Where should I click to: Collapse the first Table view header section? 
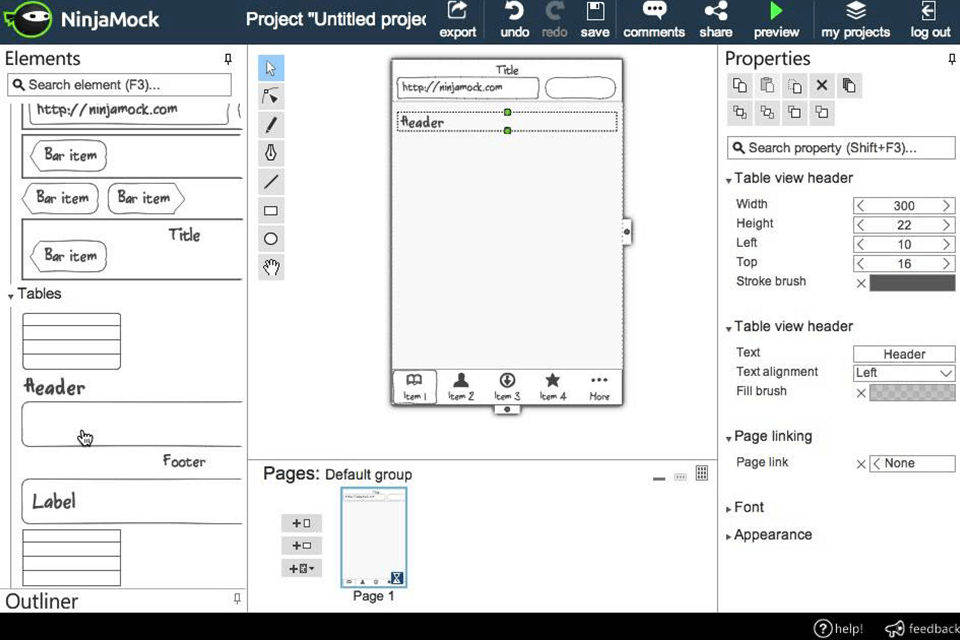(729, 181)
